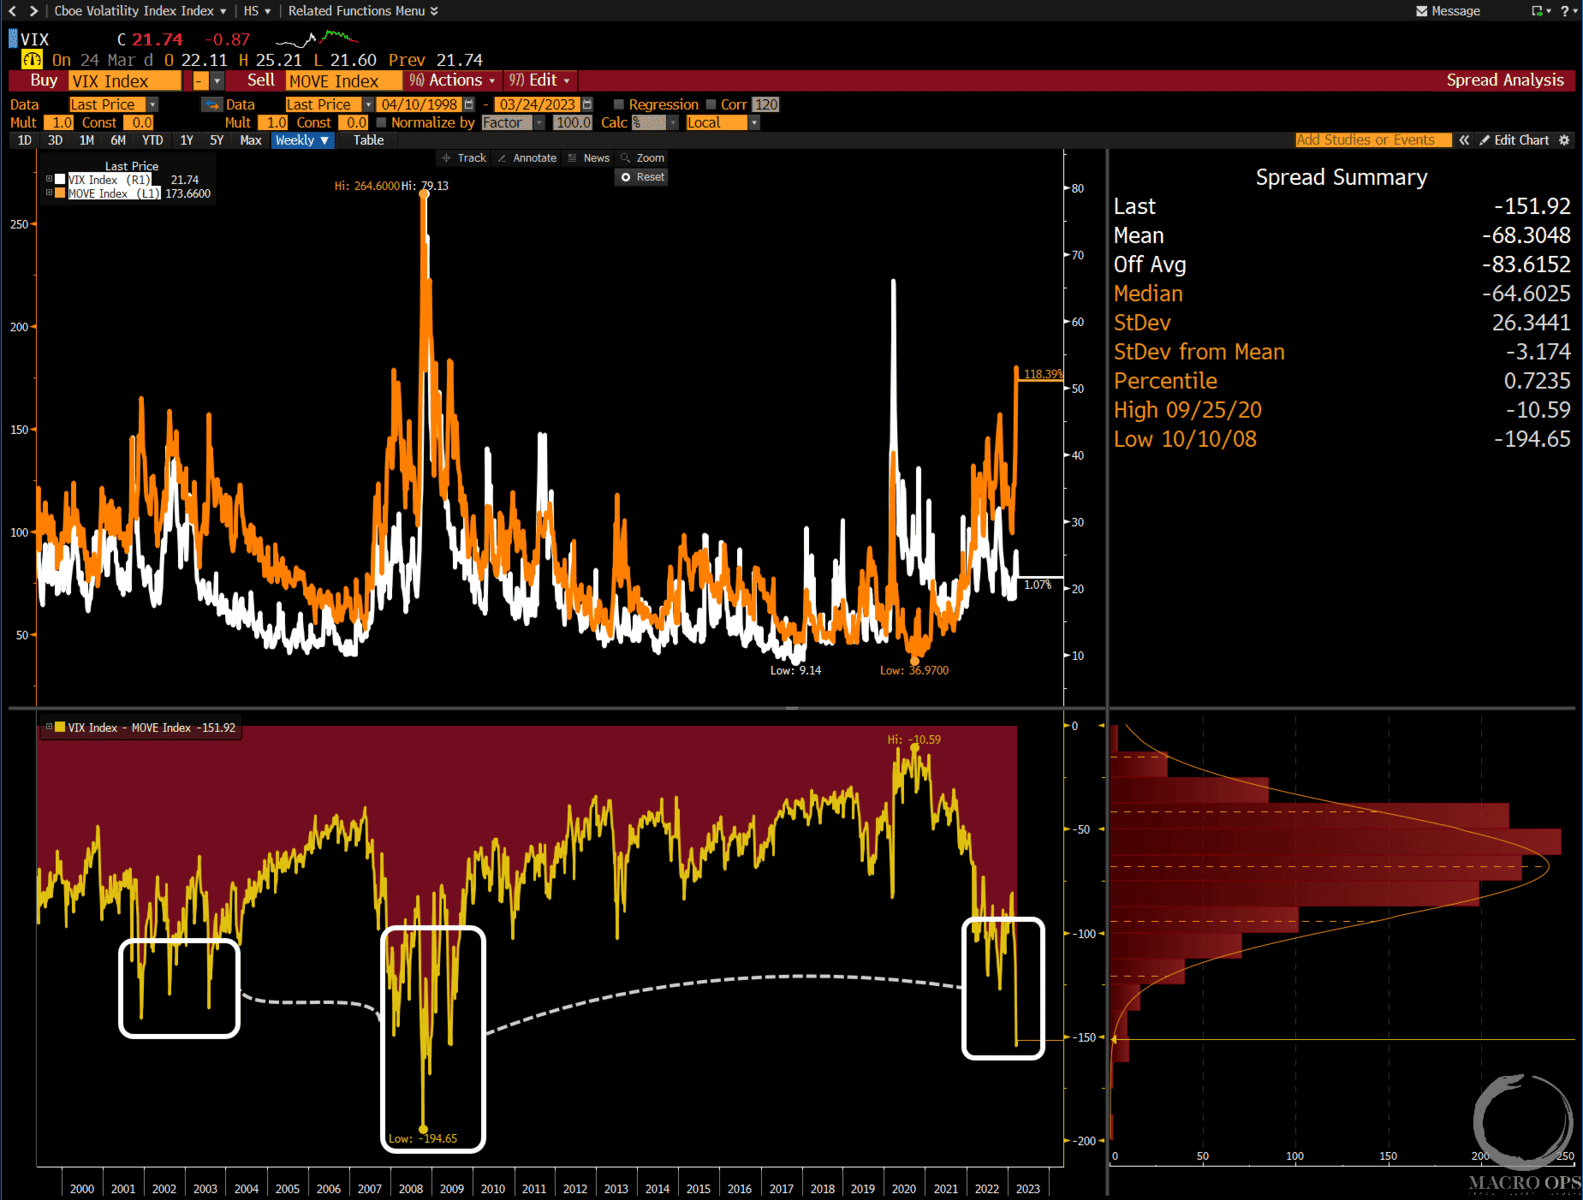Activate the Zoom magnifier tool

(x=642, y=158)
